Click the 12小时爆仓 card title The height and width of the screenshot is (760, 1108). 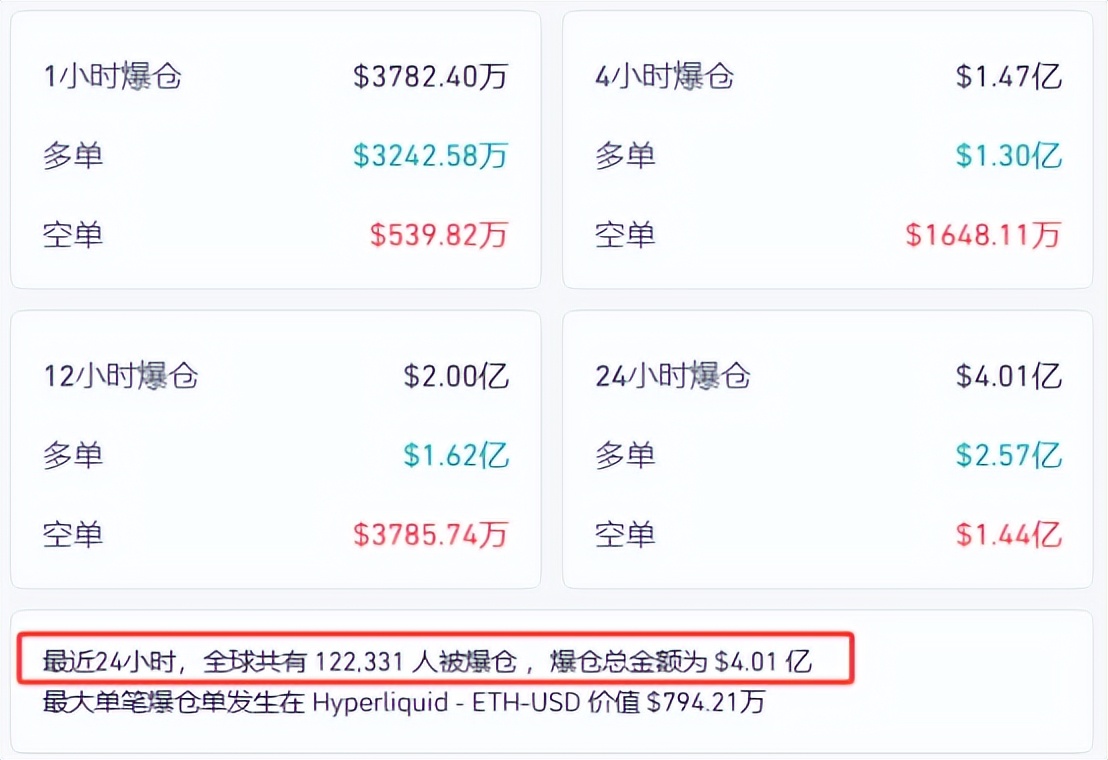(x=120, y=377)
